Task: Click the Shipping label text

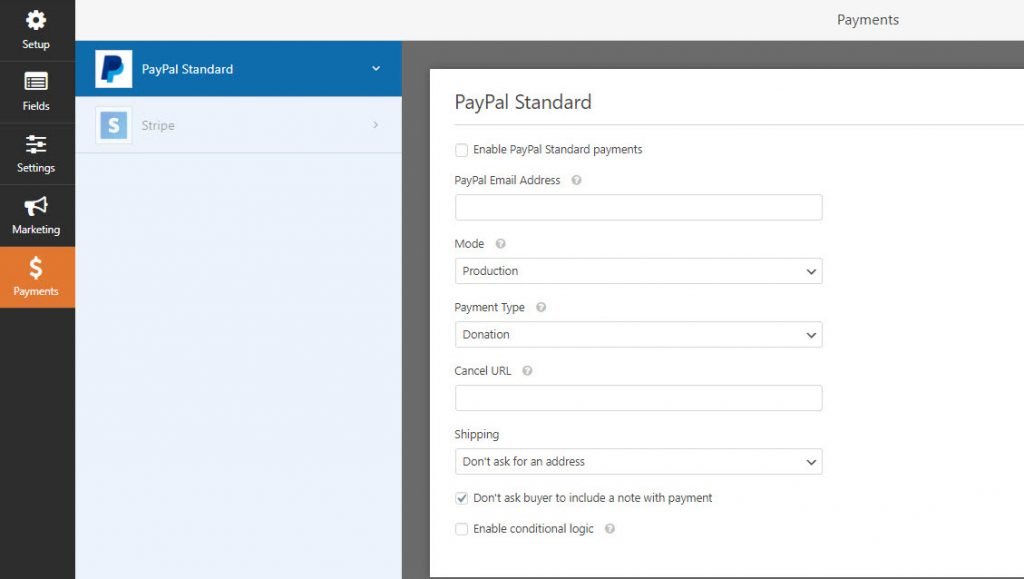Action: [x=477, y=434]
